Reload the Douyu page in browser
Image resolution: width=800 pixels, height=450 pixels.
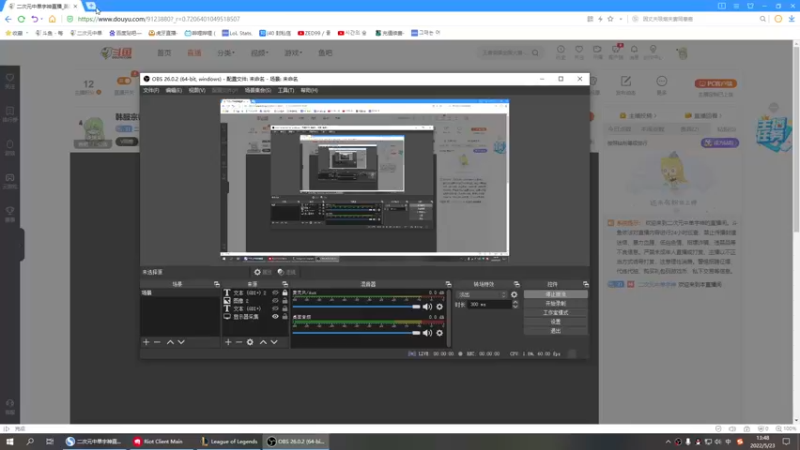coord(21,19)
